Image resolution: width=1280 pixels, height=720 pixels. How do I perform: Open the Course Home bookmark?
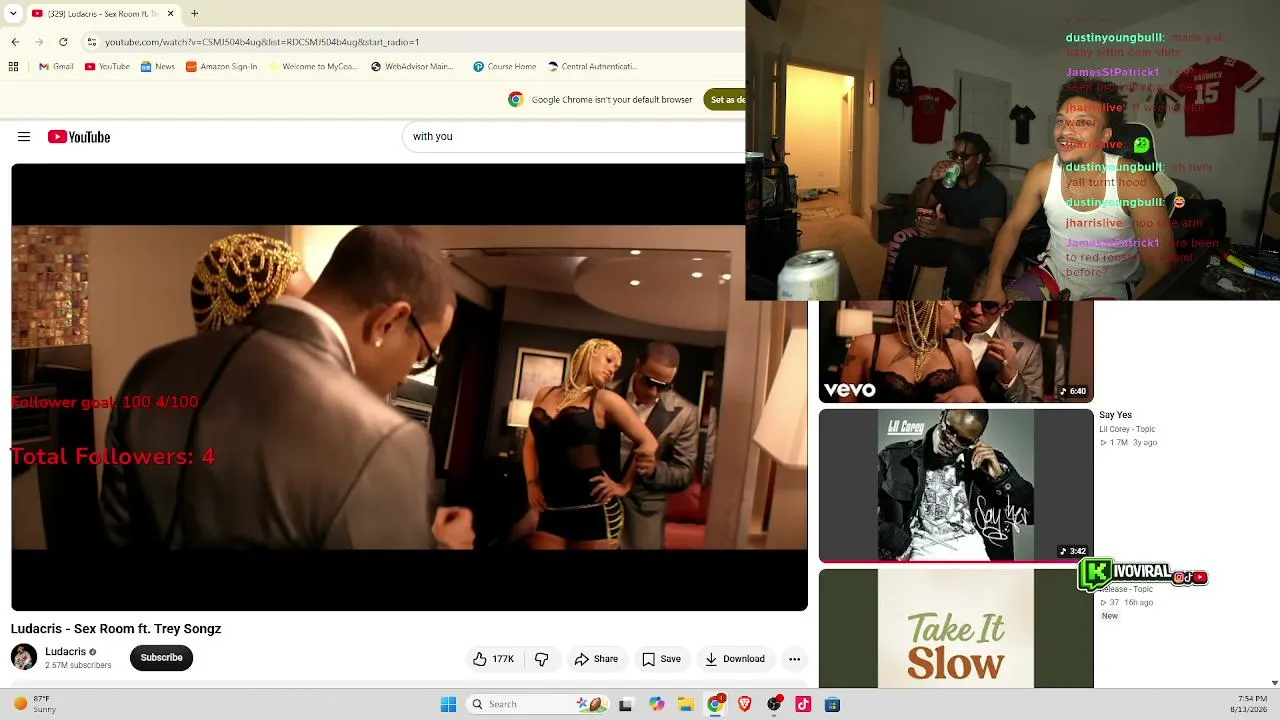(x=505, y=67)
